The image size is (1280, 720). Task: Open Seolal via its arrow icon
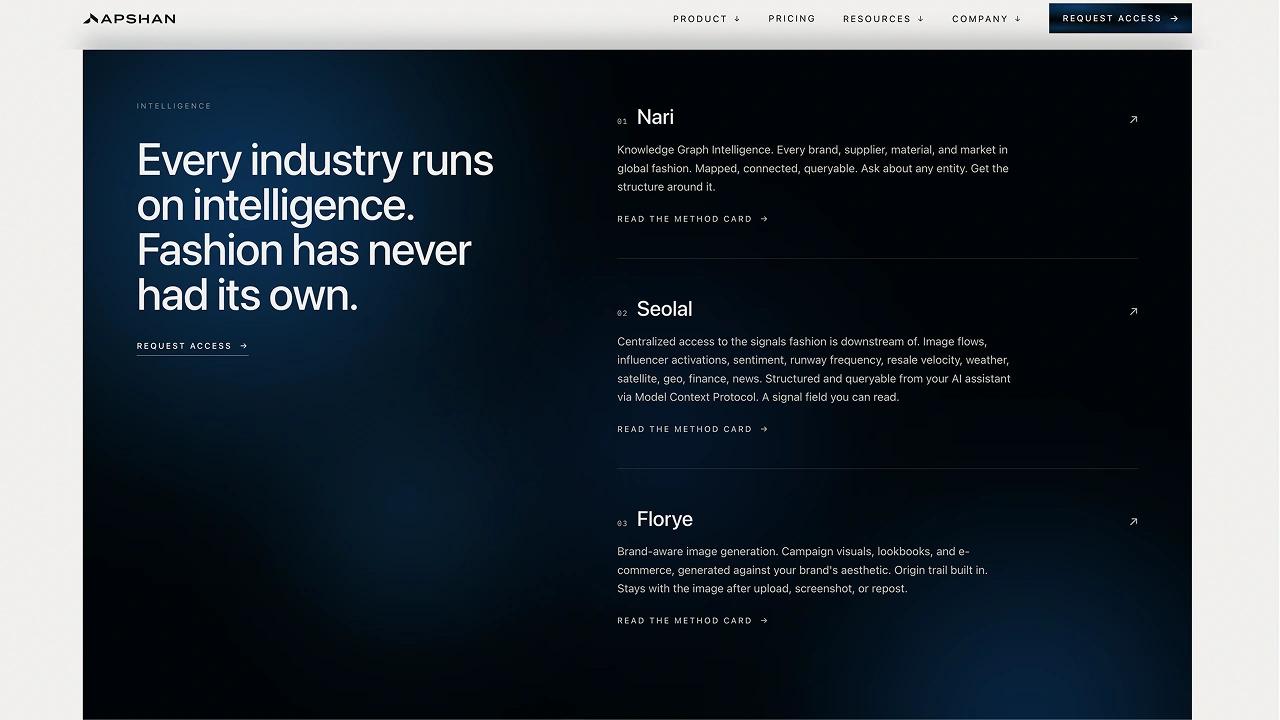[1133, 311]
